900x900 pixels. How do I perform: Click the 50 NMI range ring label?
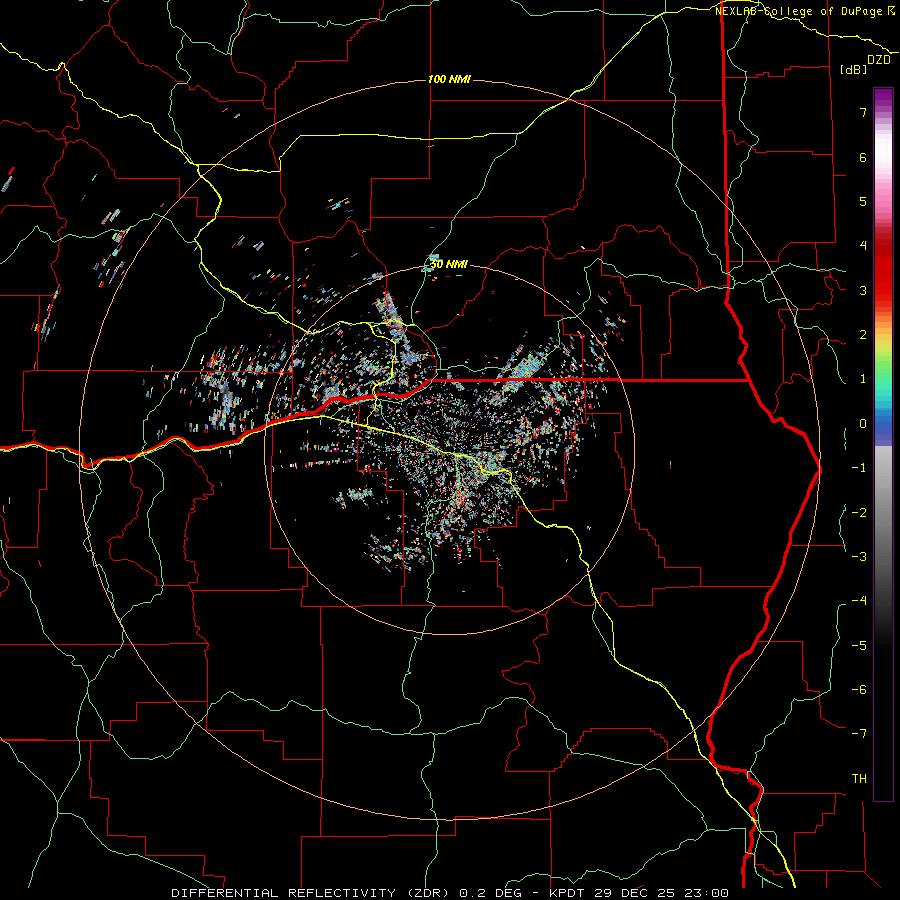(x=449, y=264)
